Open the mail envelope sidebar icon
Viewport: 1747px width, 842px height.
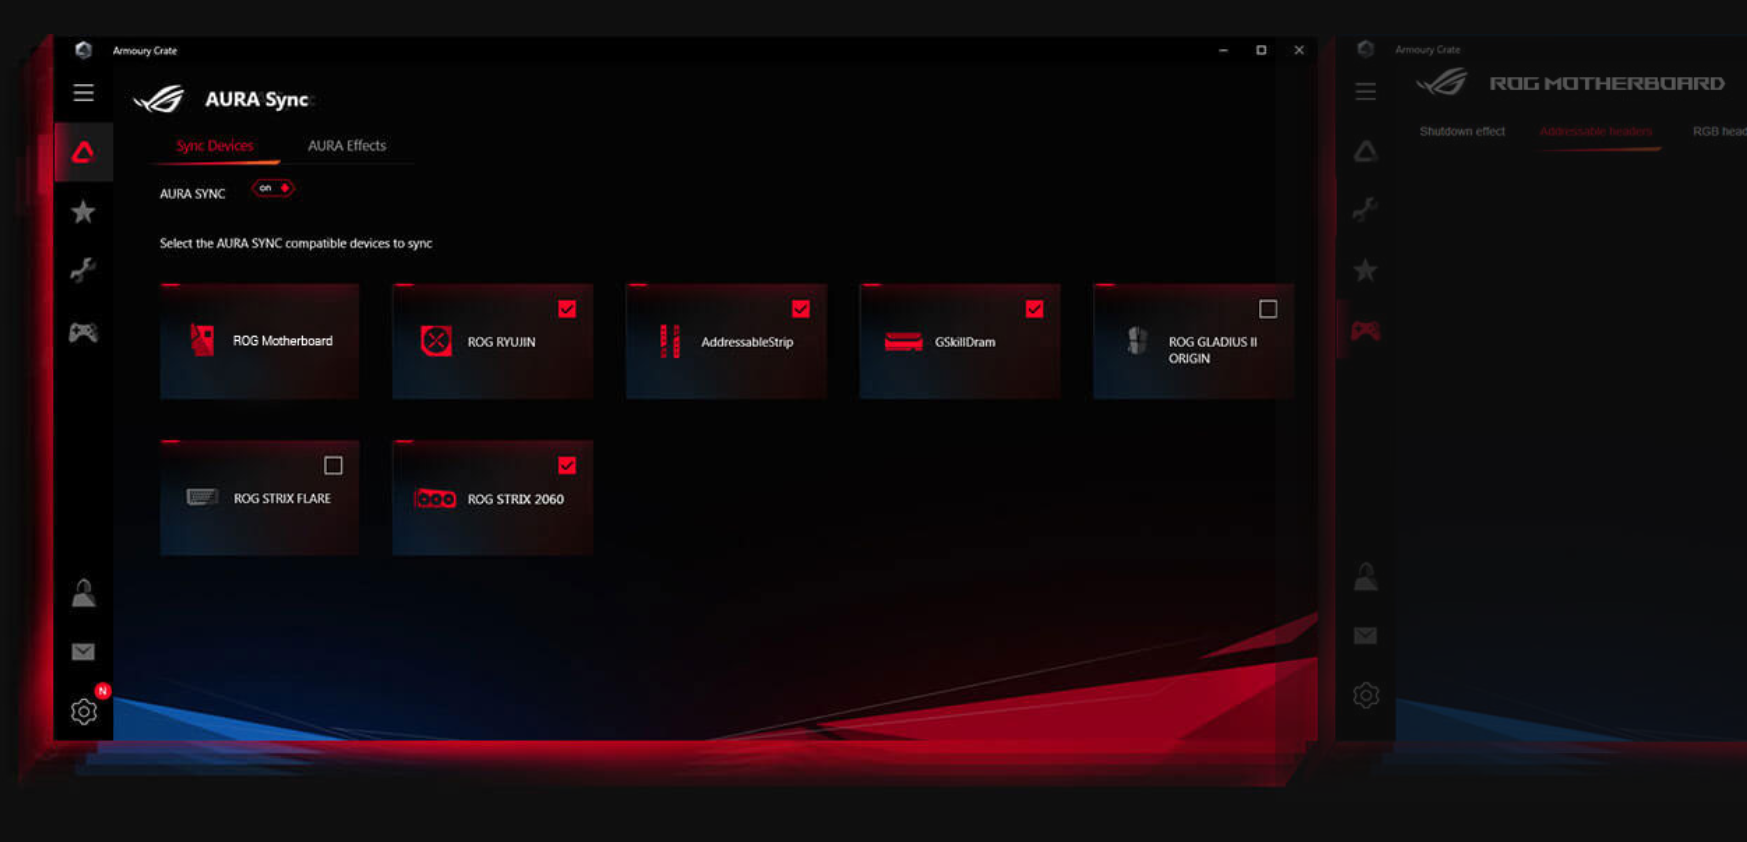click(x=83, y=652)
